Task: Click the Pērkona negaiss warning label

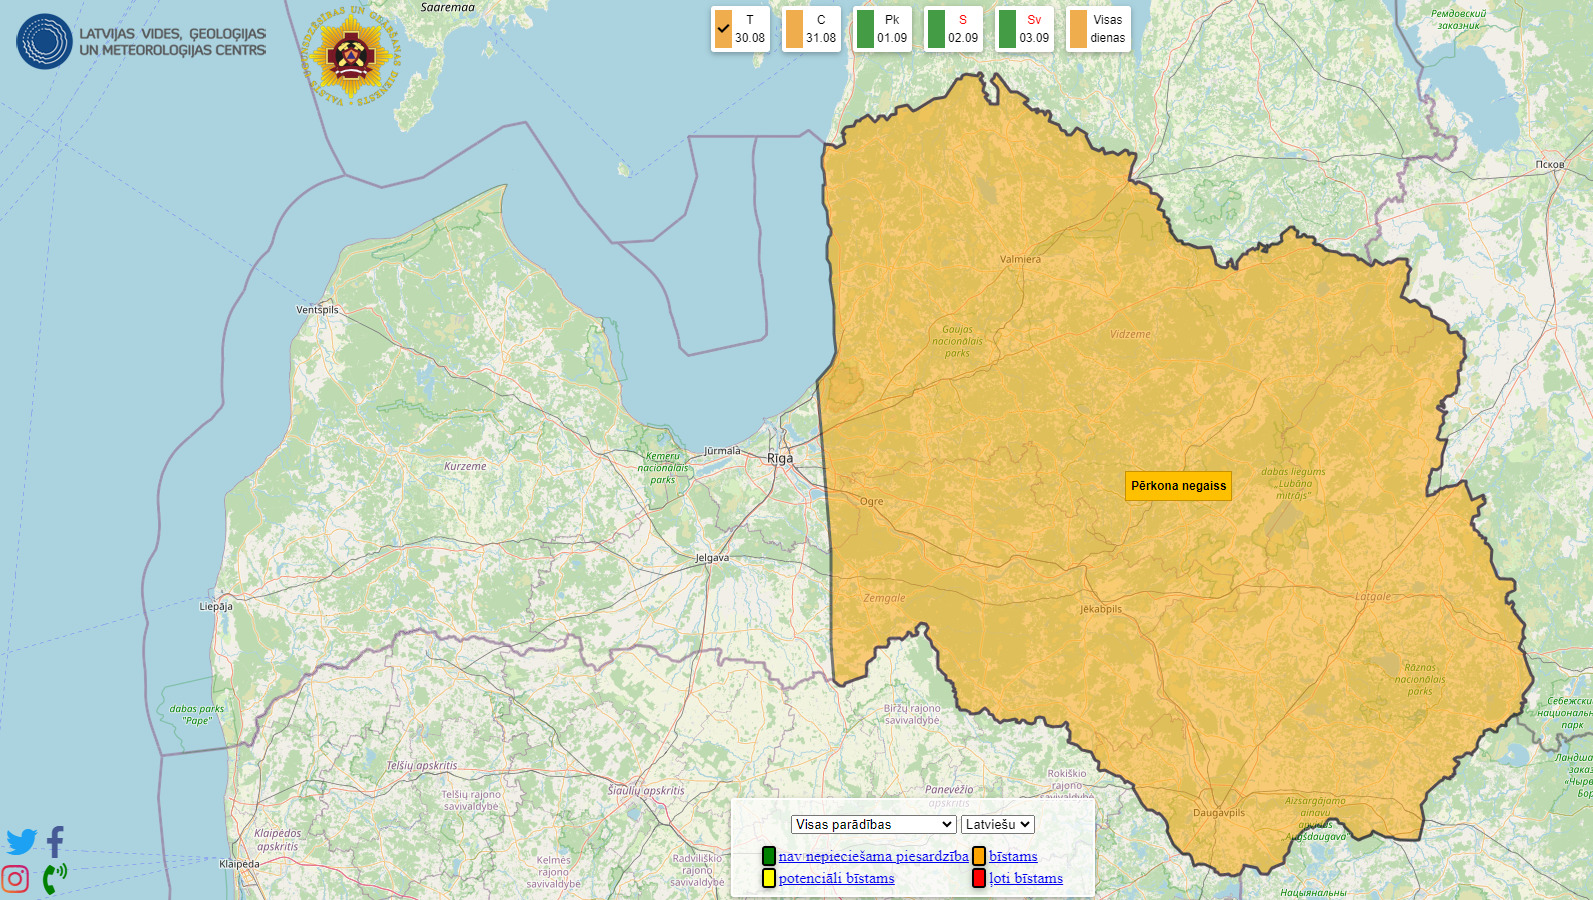Action: tap(1178, 486)
